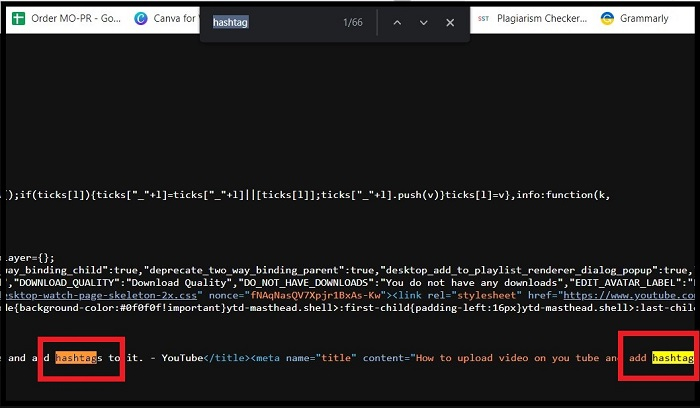Click the SST Plagiarism Checker favicon

[483, 19]
